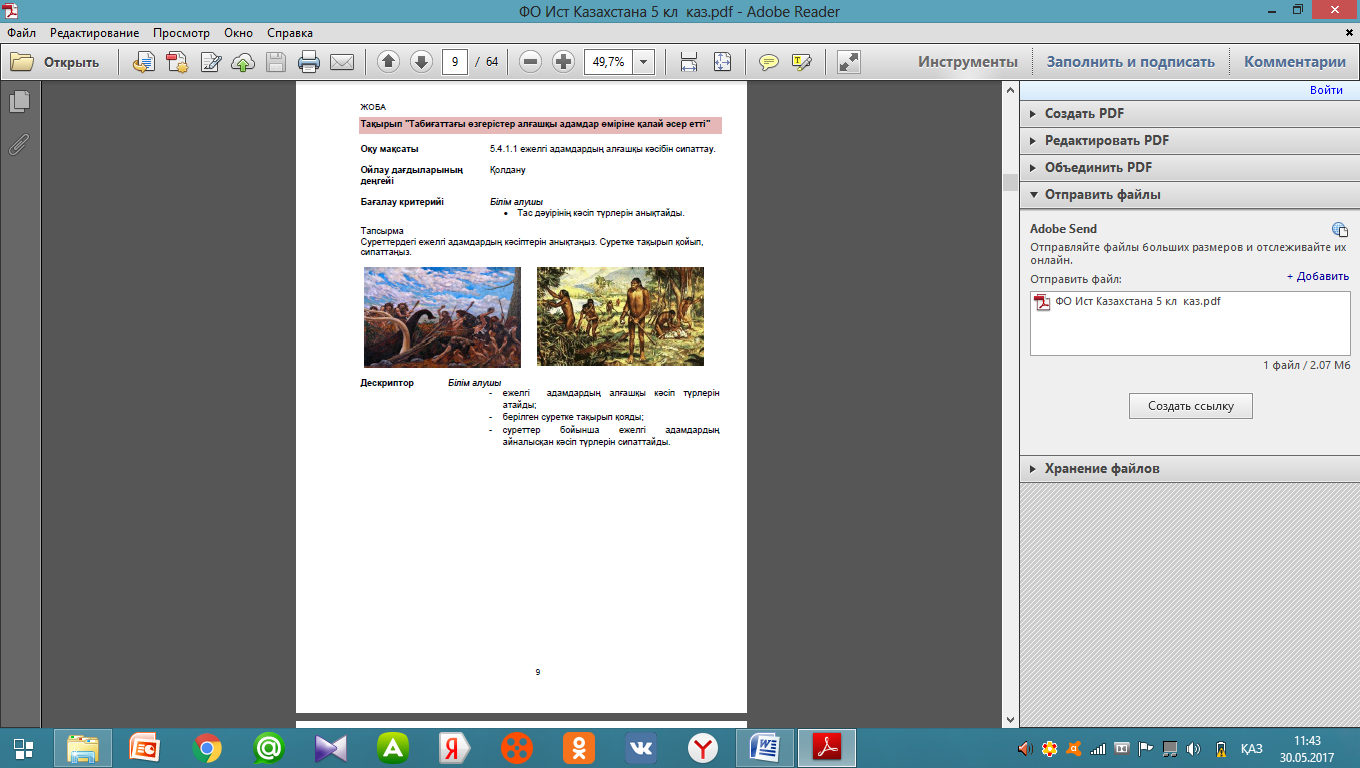Image resolution: width=1360 pixels, height=768 pixels.
Task: Click the Send by email envelope icon
Action: (x=342, y=62)
